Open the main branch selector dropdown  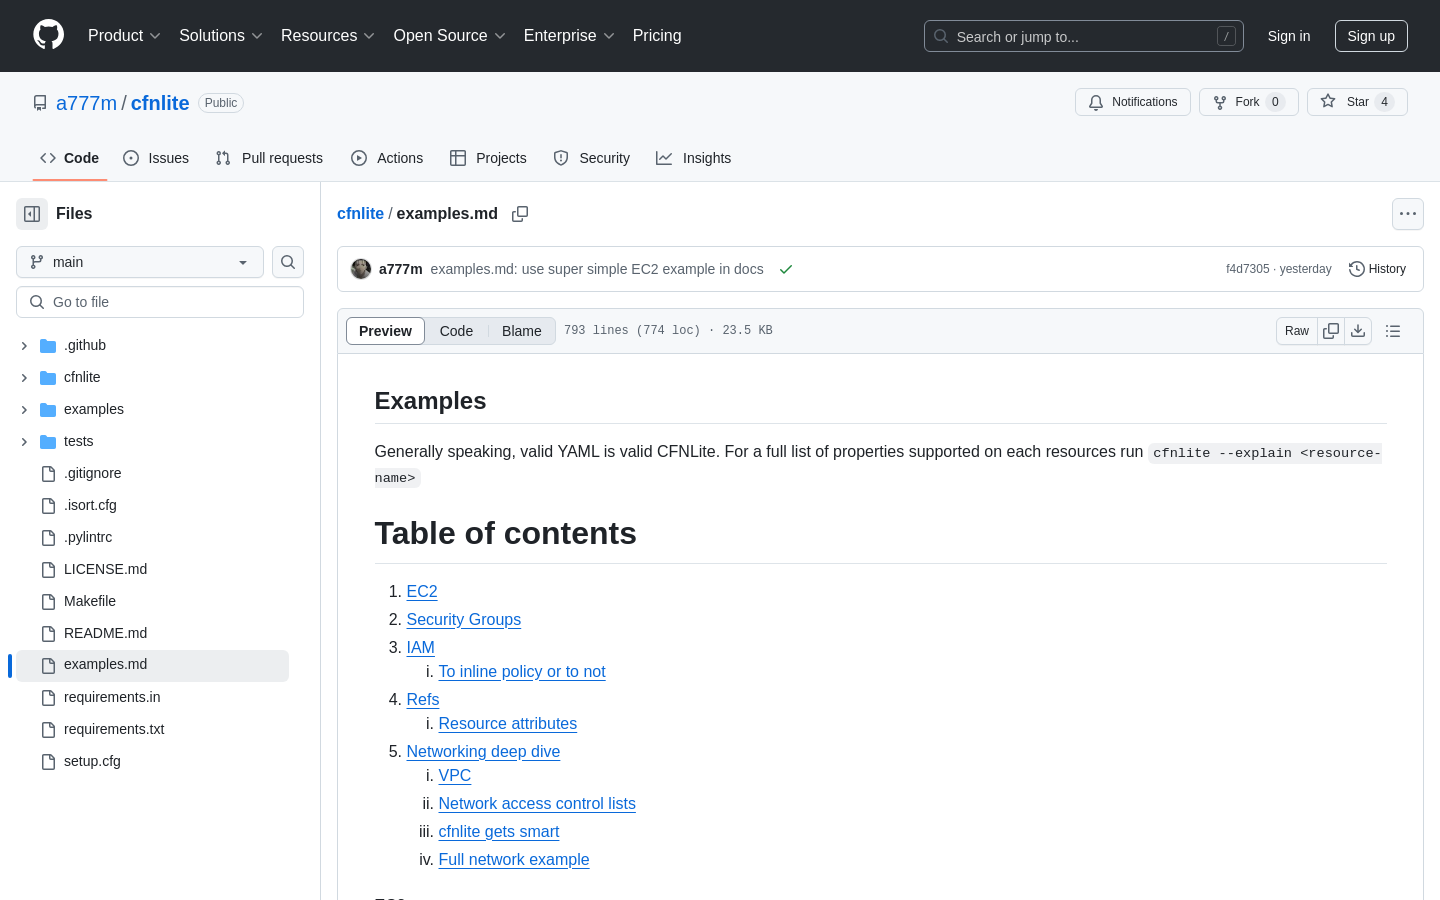click(140, 262)
